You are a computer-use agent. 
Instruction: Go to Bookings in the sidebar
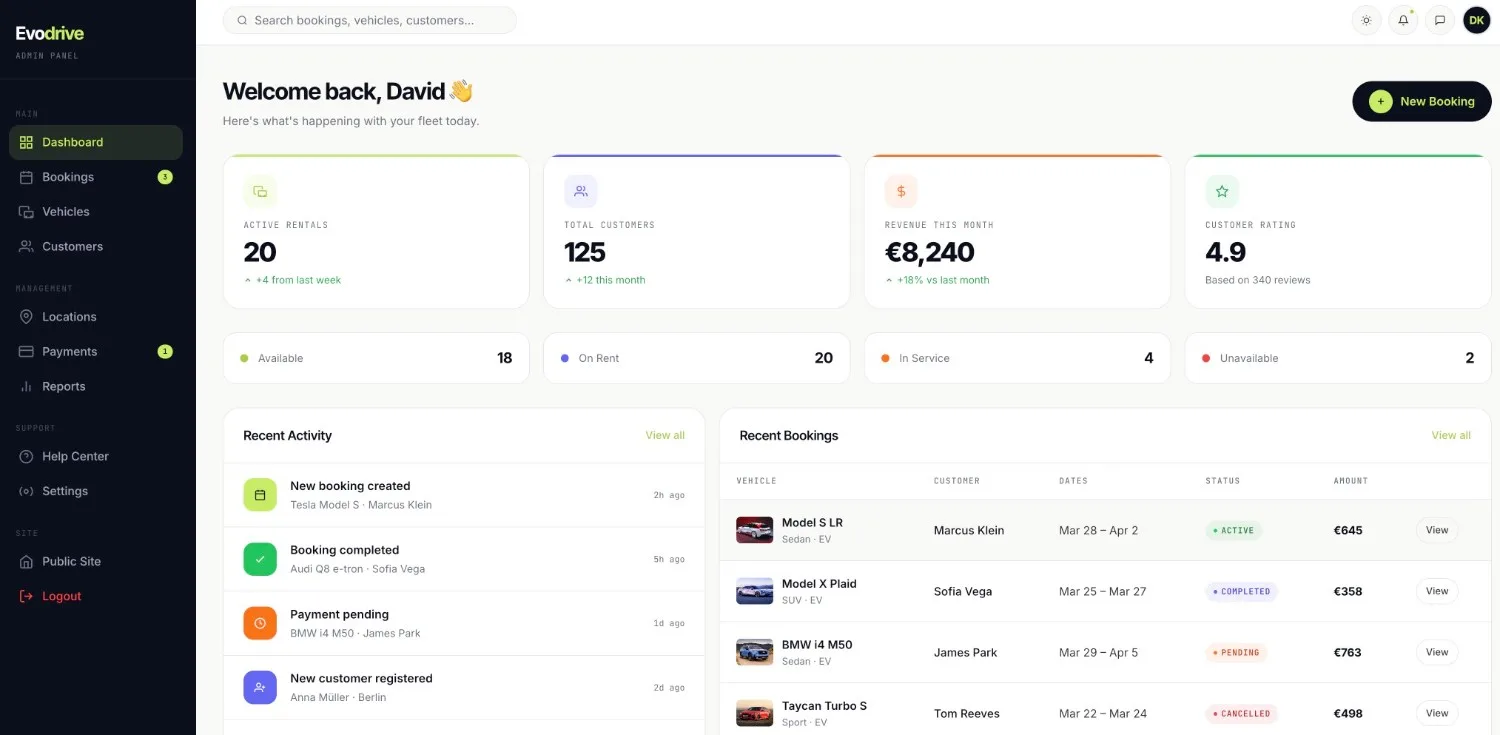click(96, 177)
